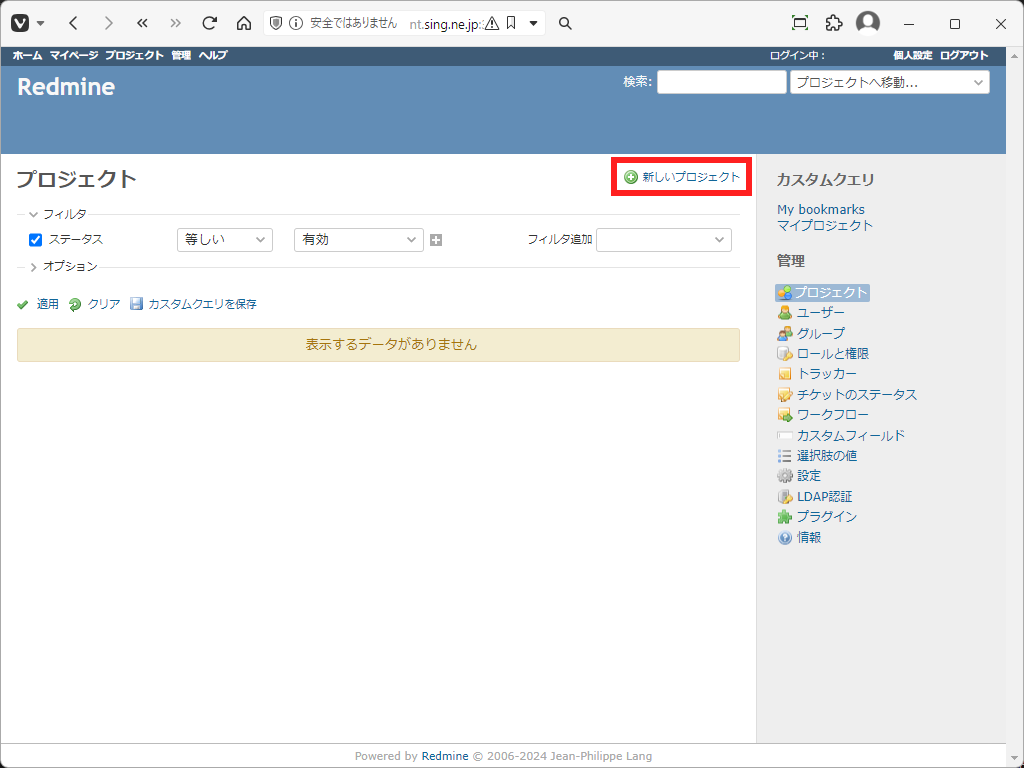Open the user profile avatar
Viewport: 1024px width, 768px height.
click(868, 23)
